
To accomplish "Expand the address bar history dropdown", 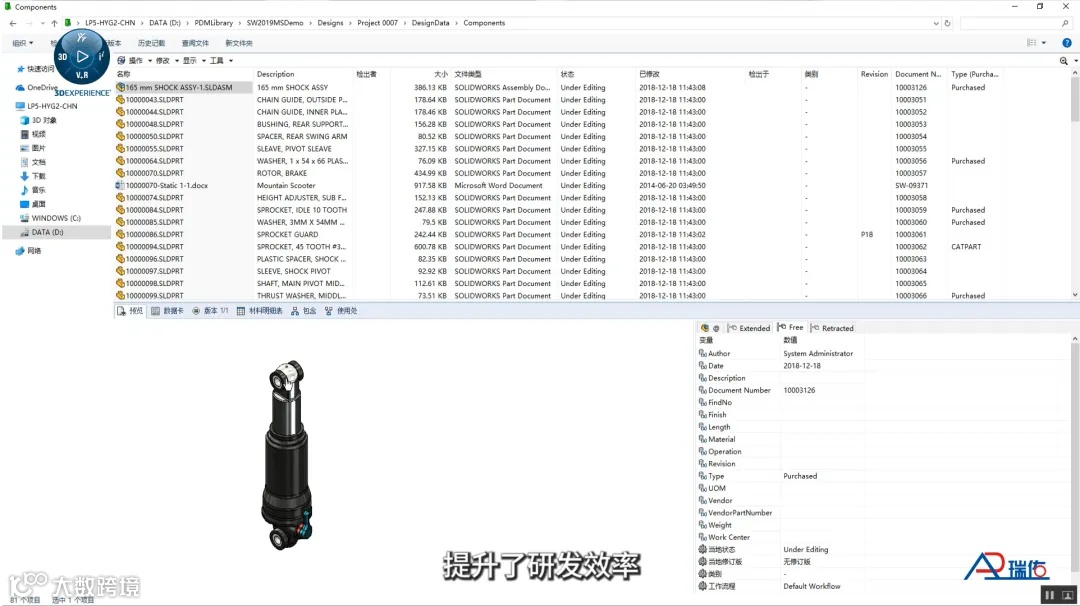I will [935, 23].
